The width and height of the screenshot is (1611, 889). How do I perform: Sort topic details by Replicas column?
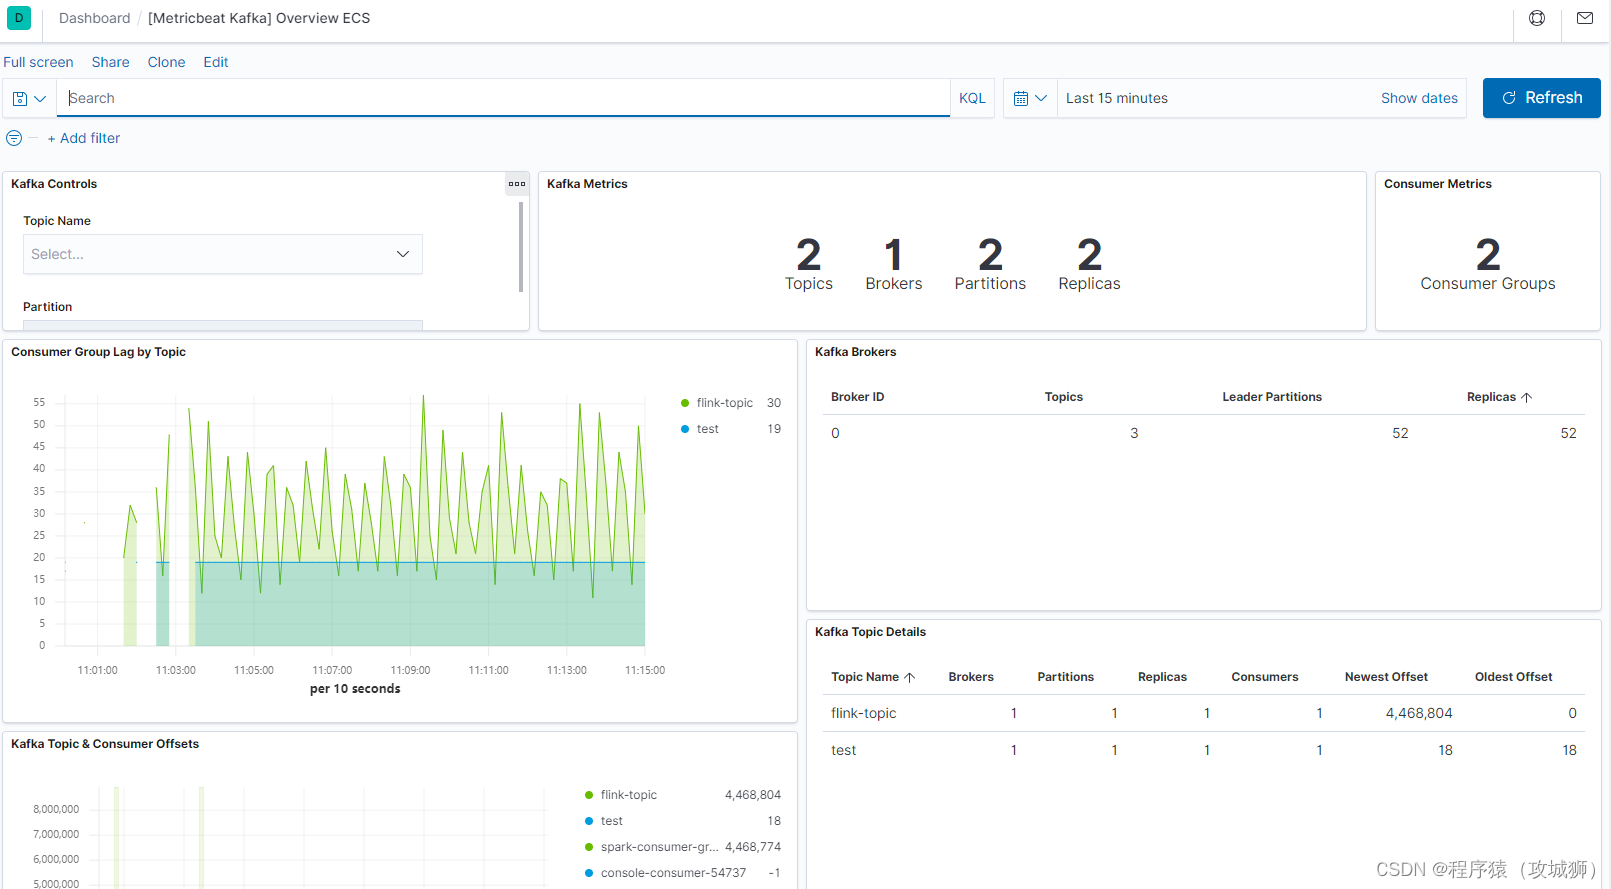1162,677
